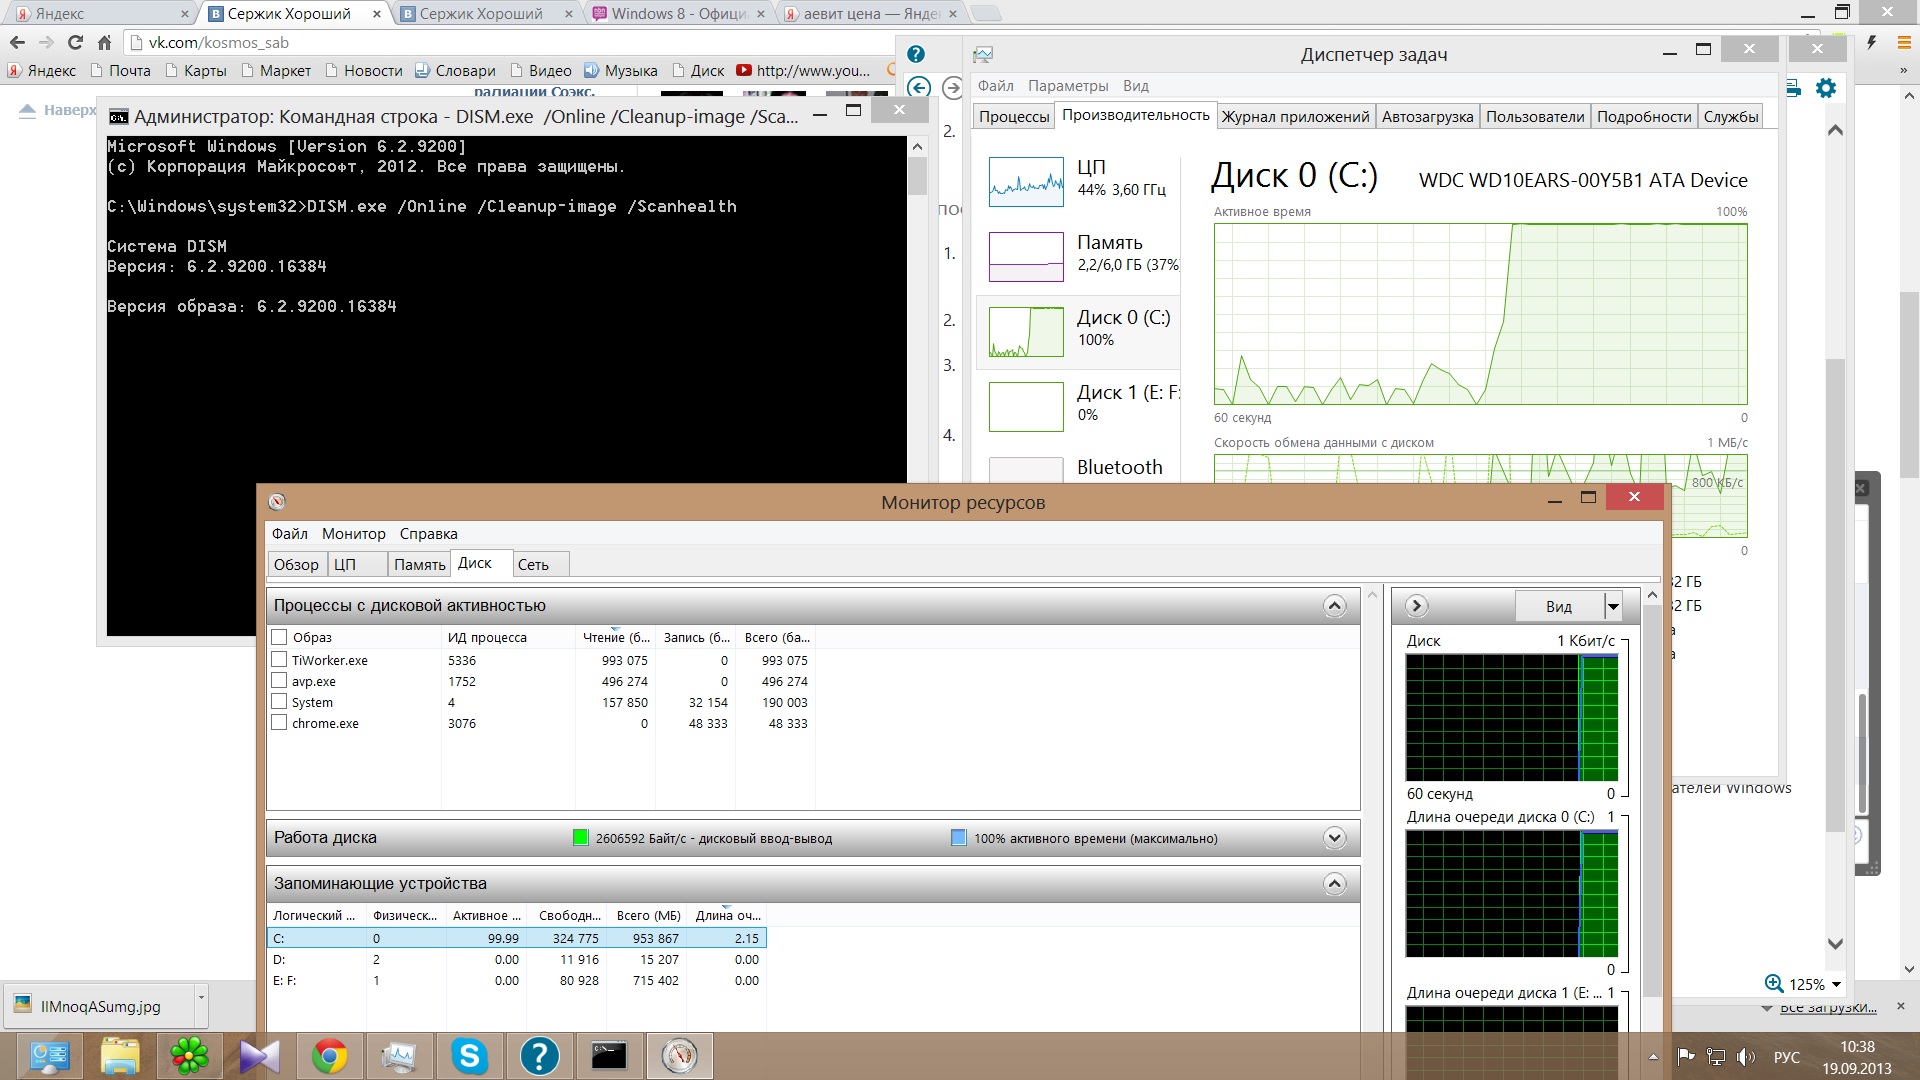Reload the page with Chrome's refresh icon
The height and width of the screenshot is (1080, 1920).
tap(75, 43)
